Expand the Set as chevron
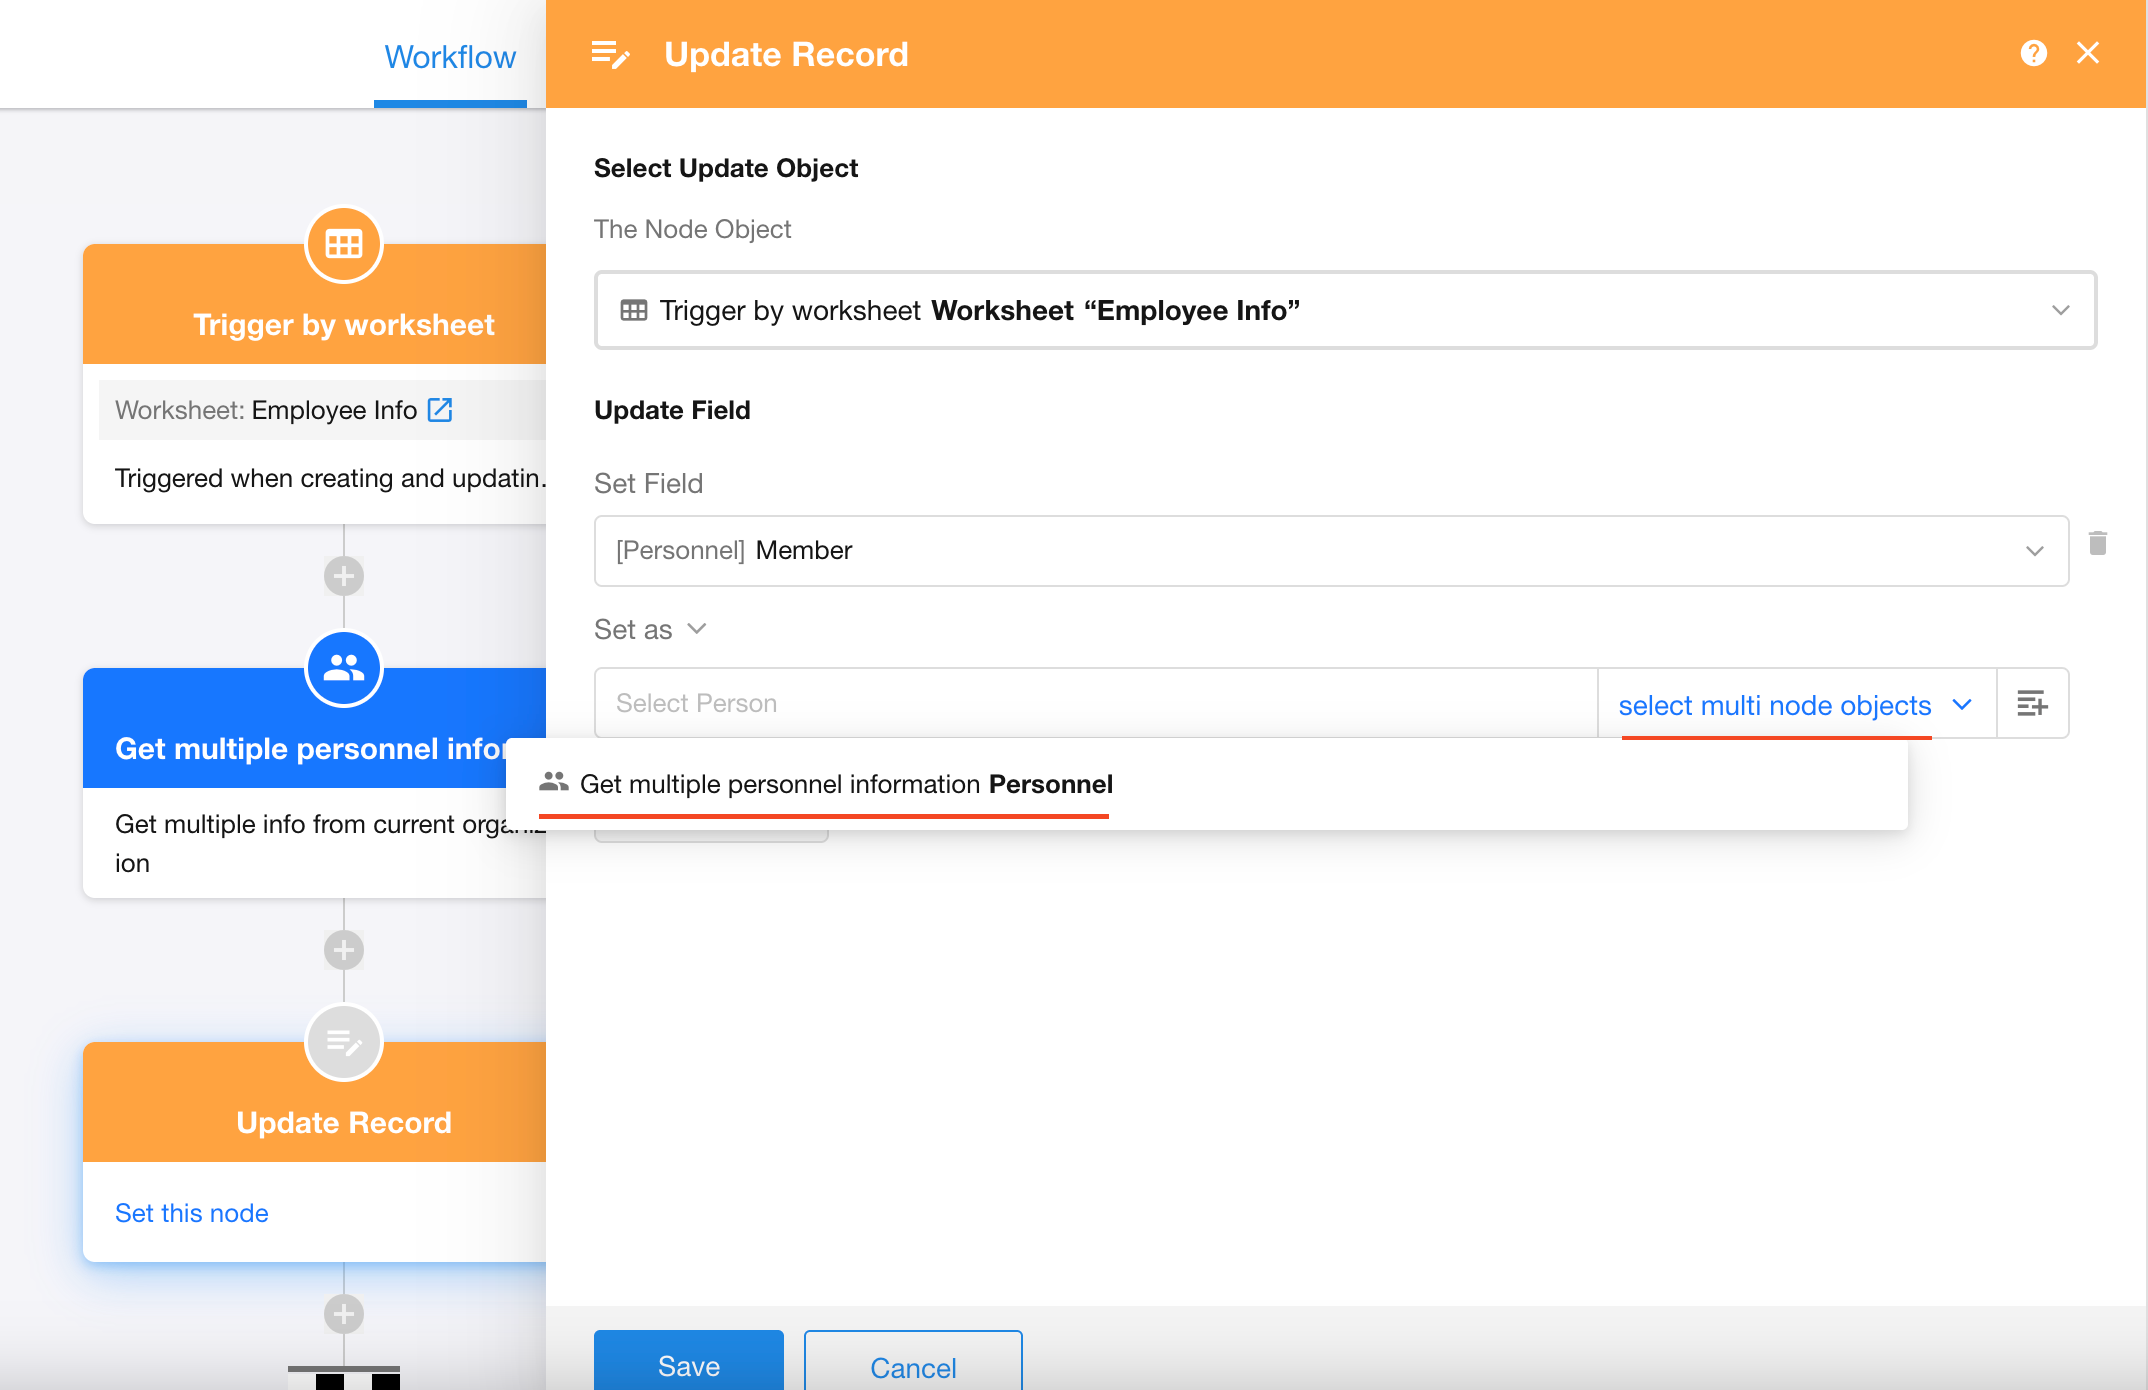Image resolution: width=2148 pixels, height=1390 pixels. 697,629
